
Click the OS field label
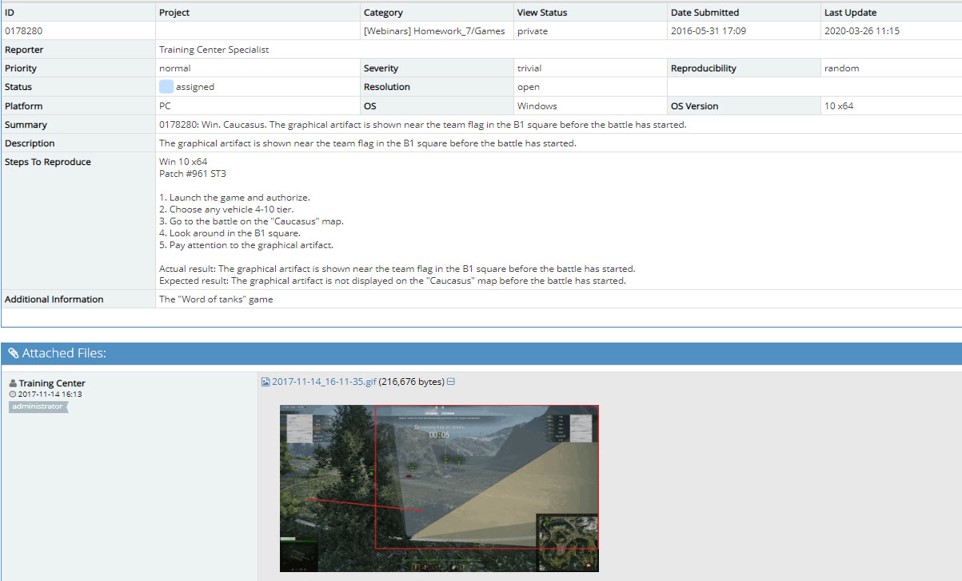370,106
